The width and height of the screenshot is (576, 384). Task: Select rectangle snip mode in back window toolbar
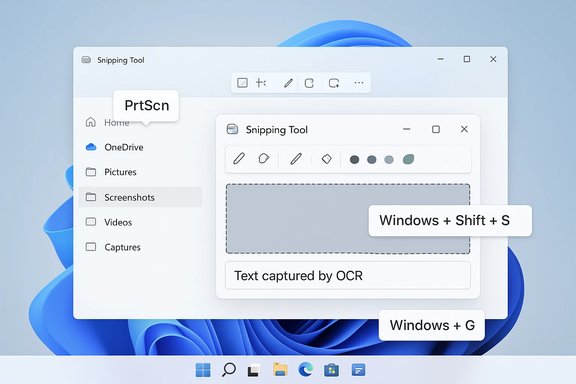pos(242,83)
